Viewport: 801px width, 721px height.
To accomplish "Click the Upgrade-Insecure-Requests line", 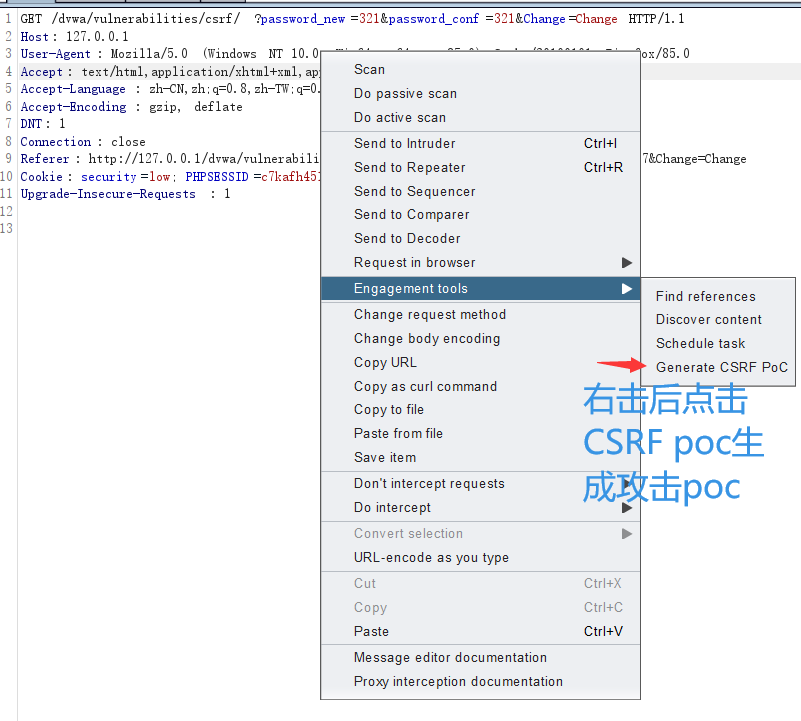I will pyautogui.click(x=125, y=194).
